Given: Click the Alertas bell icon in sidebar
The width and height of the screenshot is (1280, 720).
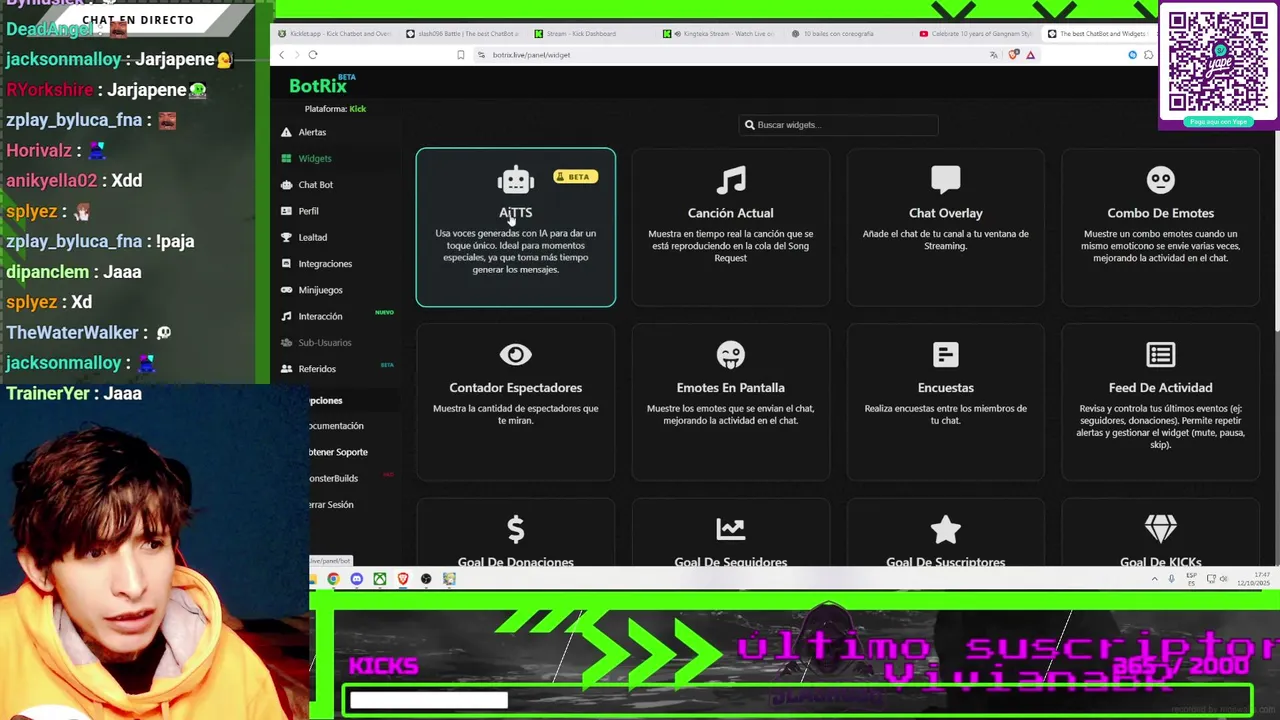Looking at the screenshot, I should click(x=286, y=132).
